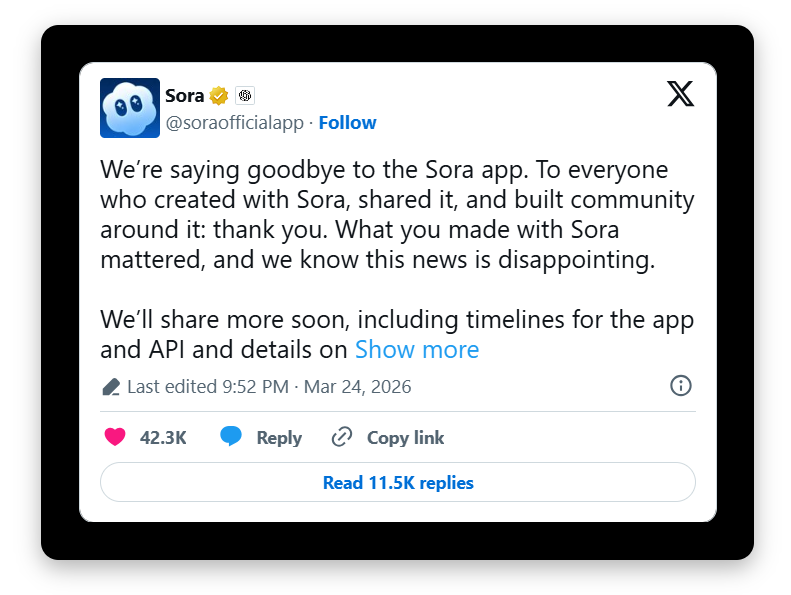Click the Reply text label
791x595 pixels.
[x=279, y=437]
